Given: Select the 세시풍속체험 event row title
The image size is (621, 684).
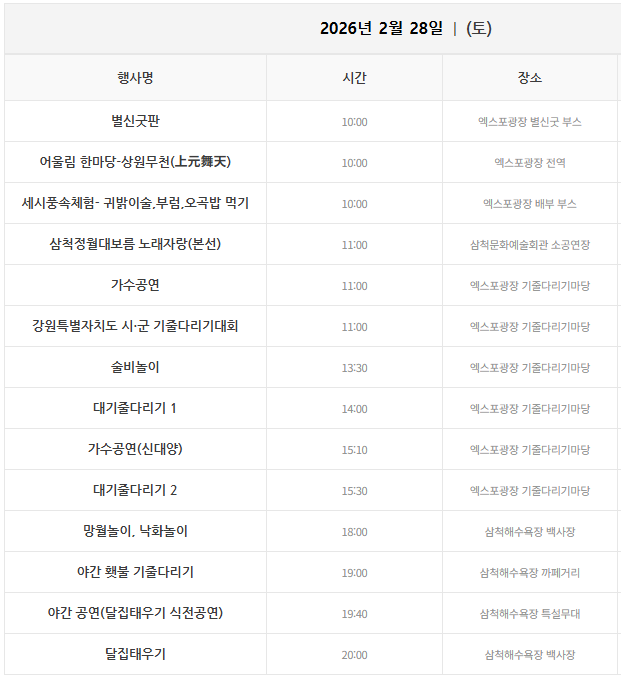Looking at the screenshot, I should coord(135,203).
